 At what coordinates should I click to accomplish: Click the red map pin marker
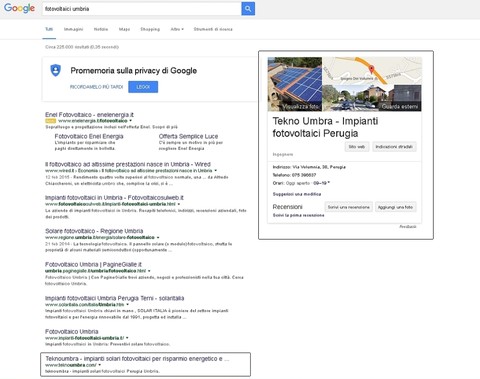coord(371,69)
